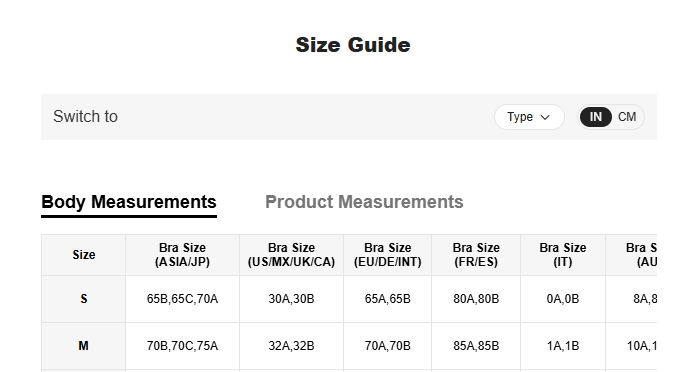This screenshot has width=687, height=372.
Task: Click the Size Guide heading
Action: coord(353,45)
